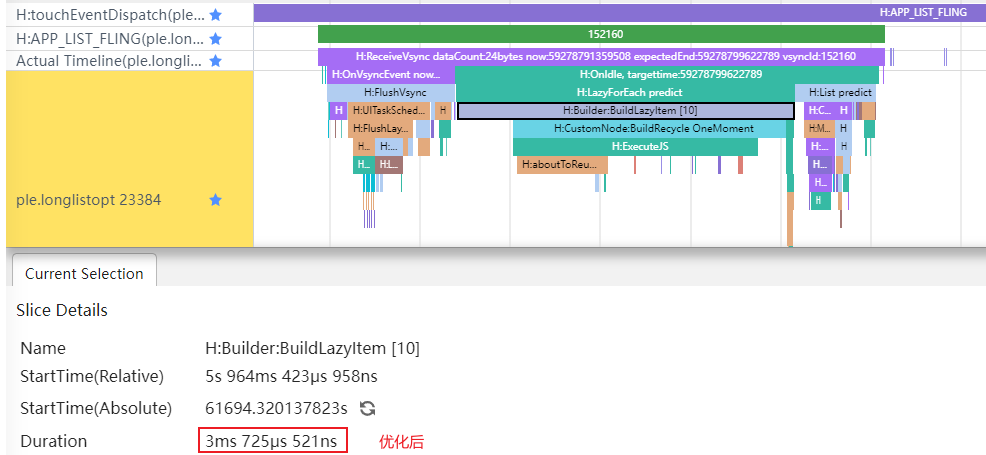986x455 pixels.
Task: Click the refresh icon beside StartTime(Absolute)
Action: pos(367,408)
